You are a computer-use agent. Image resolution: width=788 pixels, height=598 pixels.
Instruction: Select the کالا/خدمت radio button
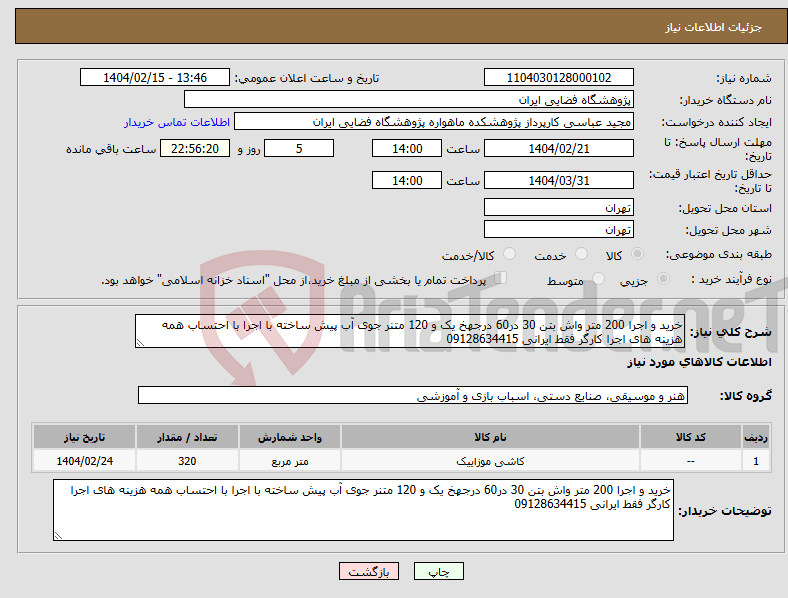coord(510,254)
